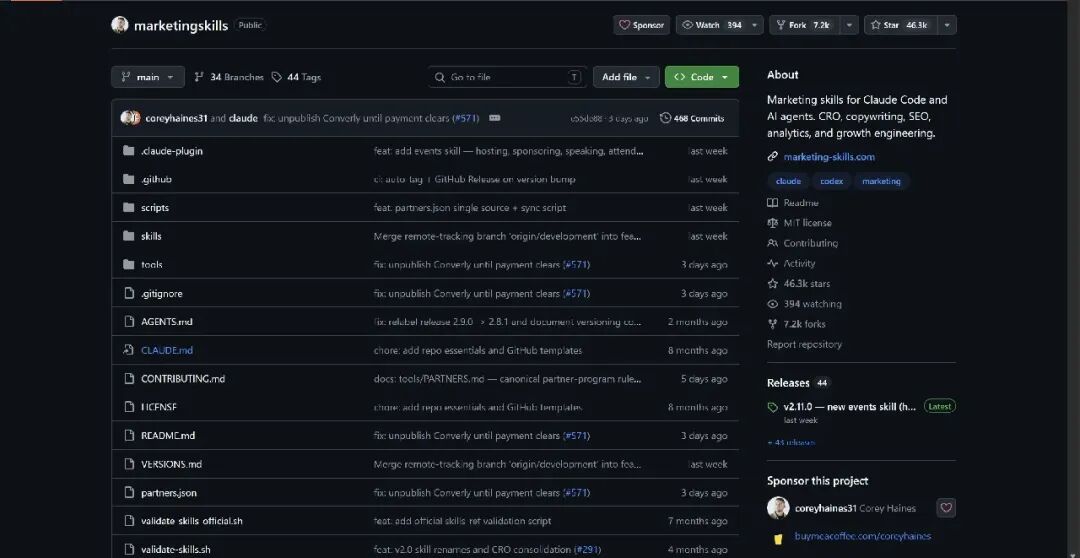Click the repository owner avatar beside marketingskills
This screenshot has width=1080, height=558.
click(x=120, y=25)
